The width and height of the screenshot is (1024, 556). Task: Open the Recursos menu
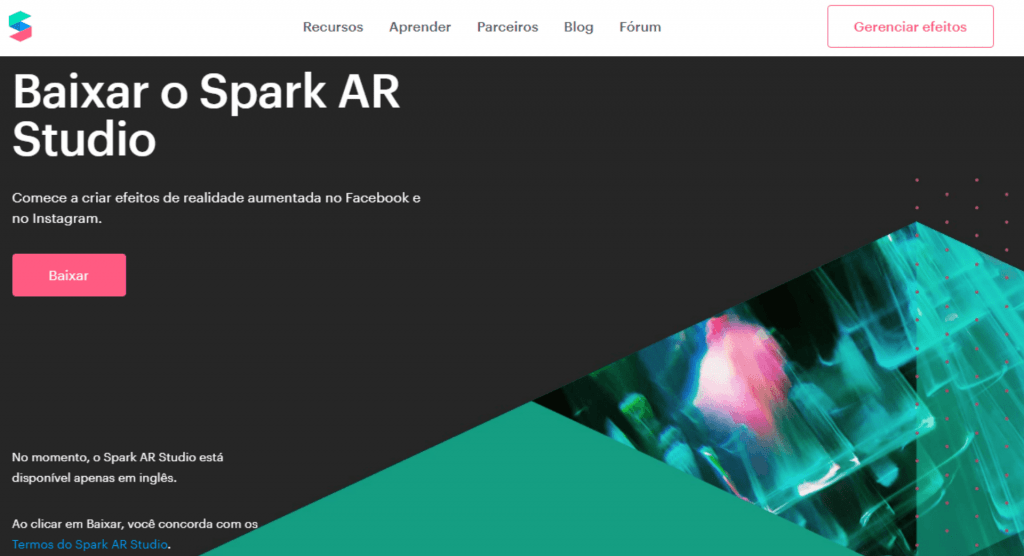[332, 27]
